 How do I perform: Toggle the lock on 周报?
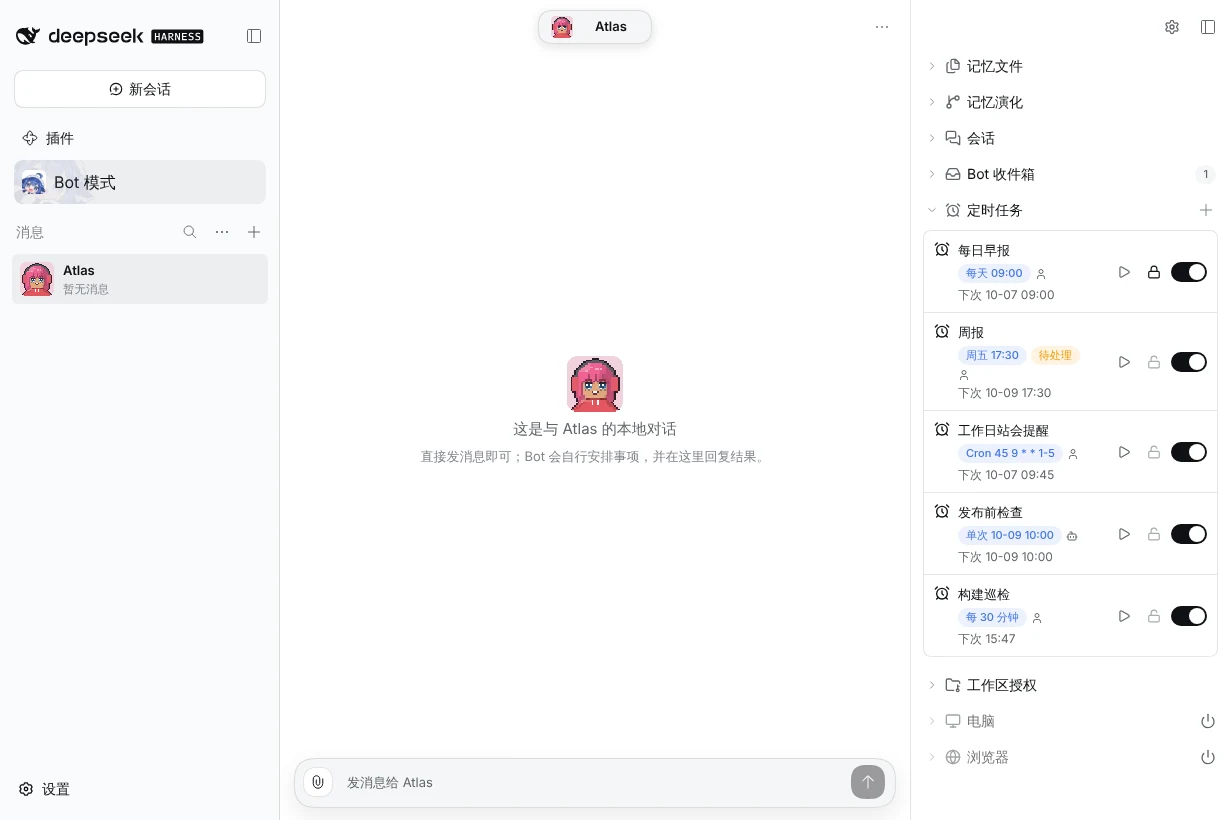point(1154,362)
